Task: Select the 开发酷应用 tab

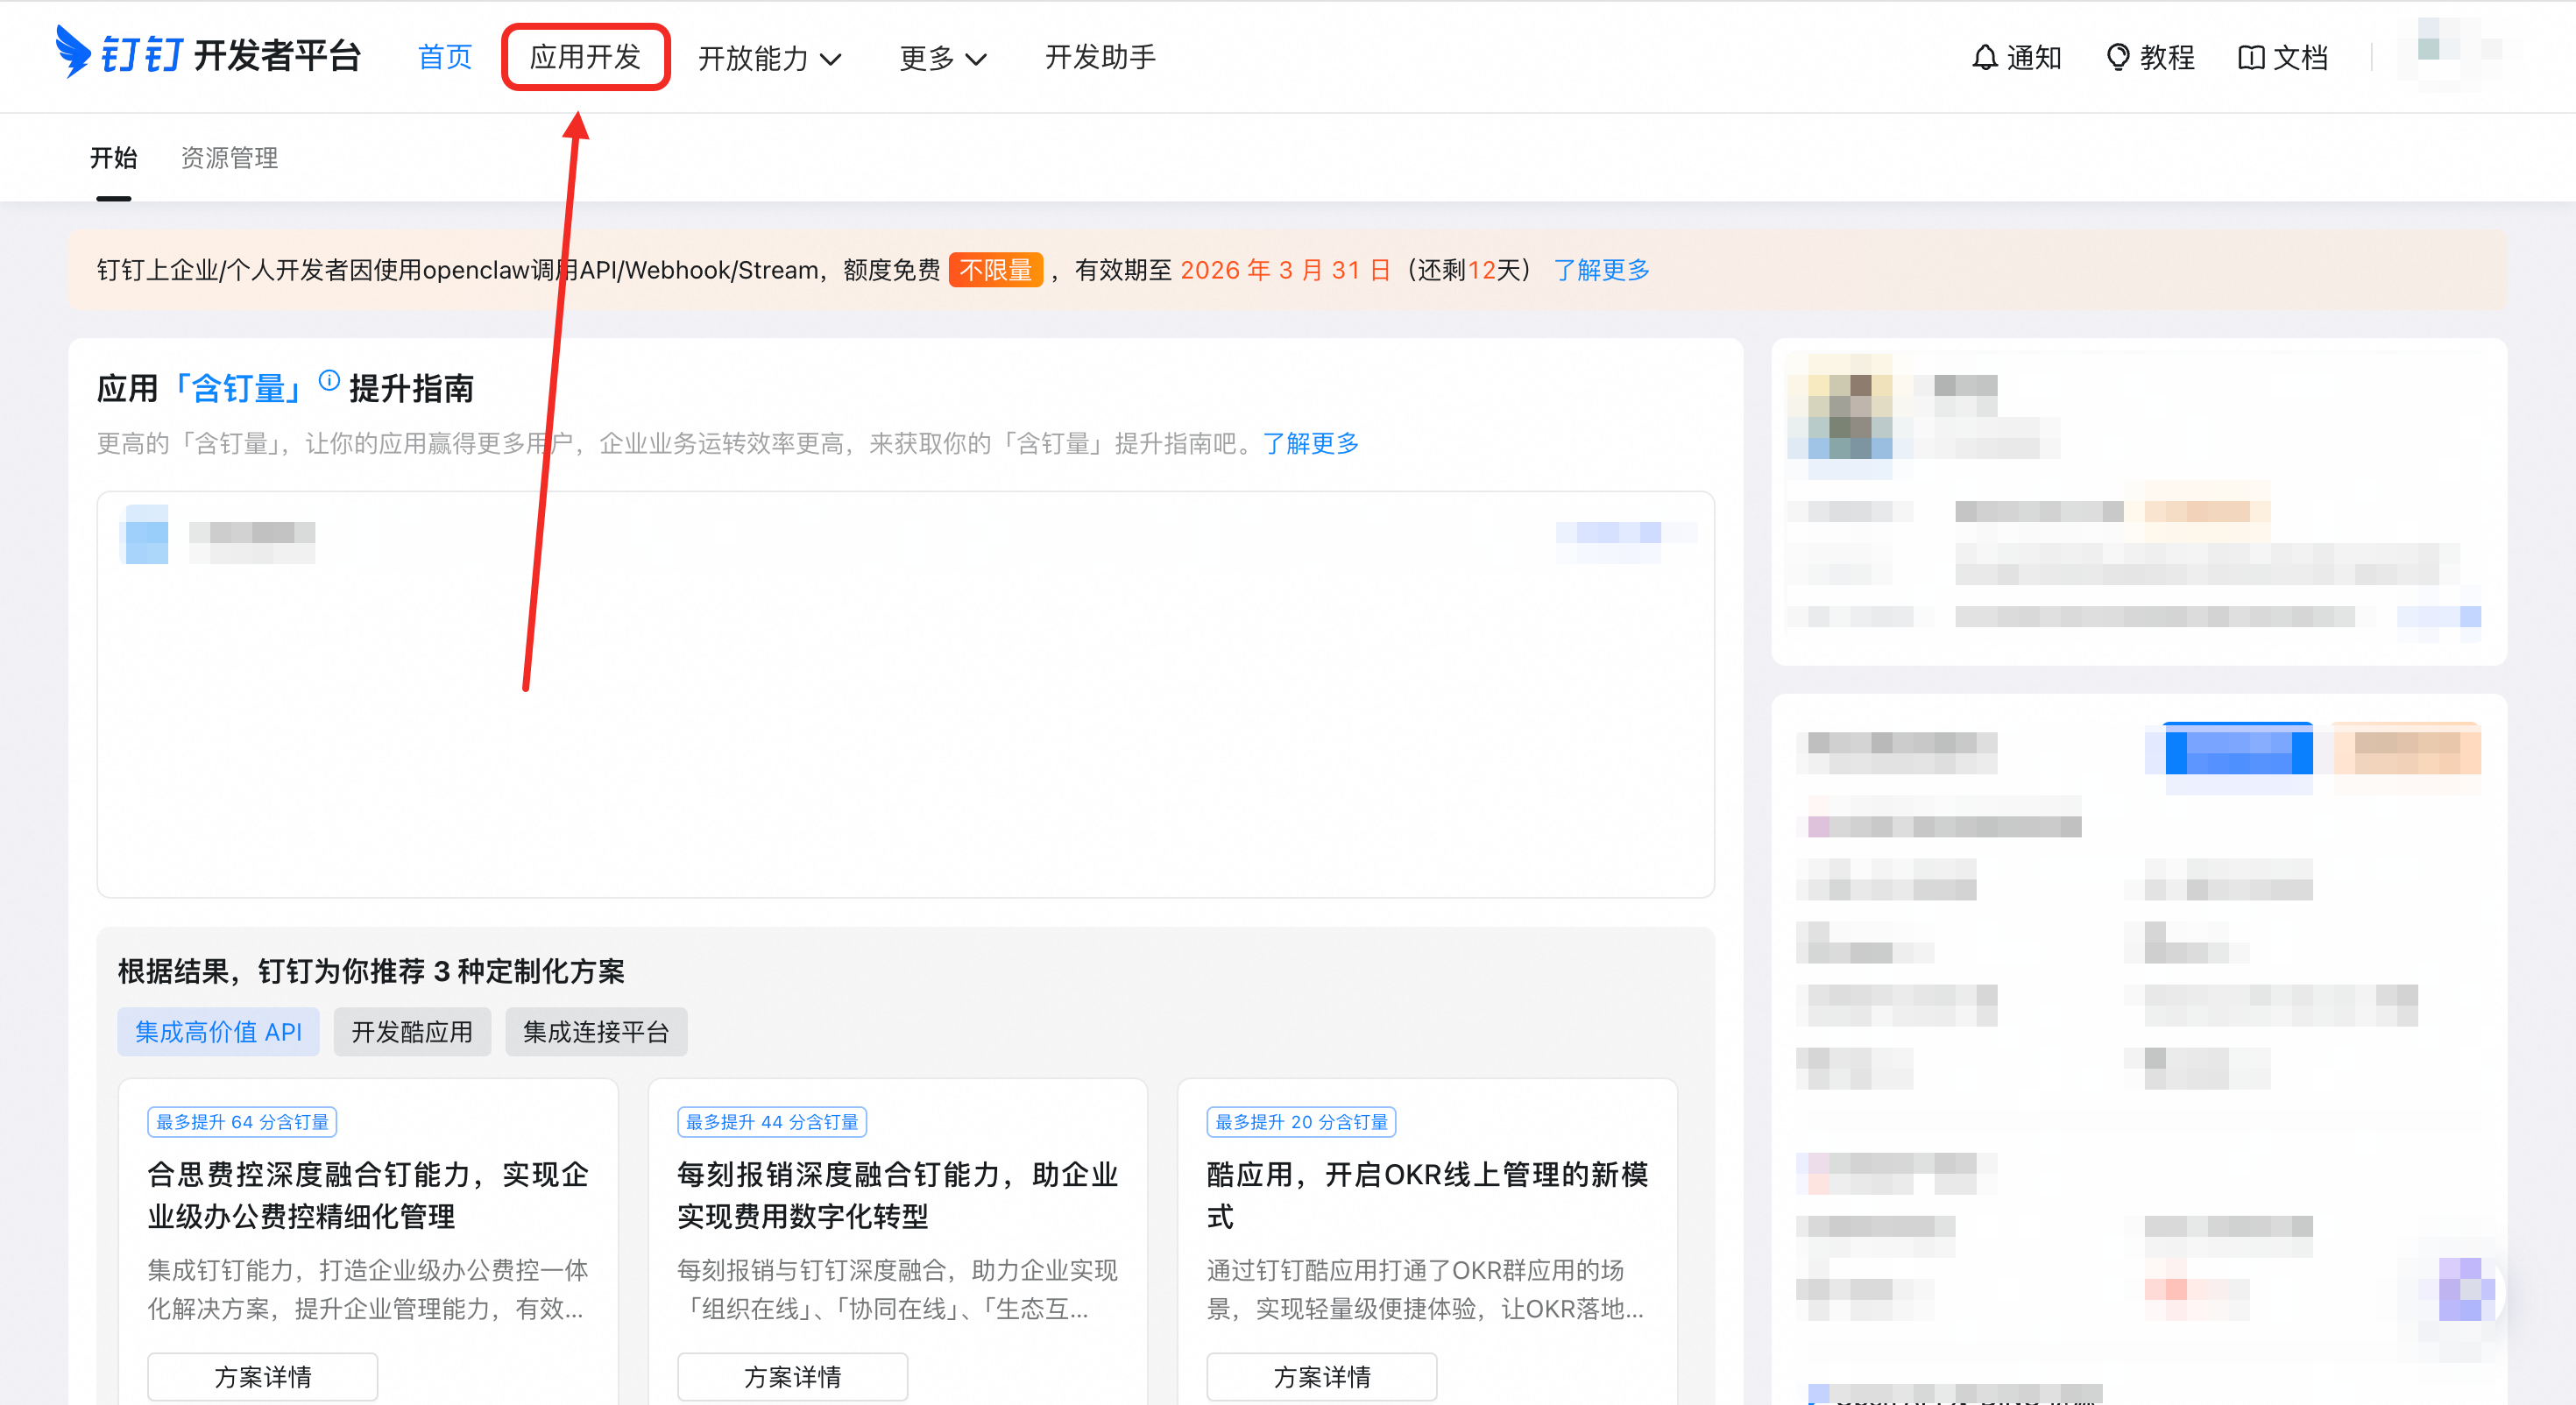Action: [412, 1032]
